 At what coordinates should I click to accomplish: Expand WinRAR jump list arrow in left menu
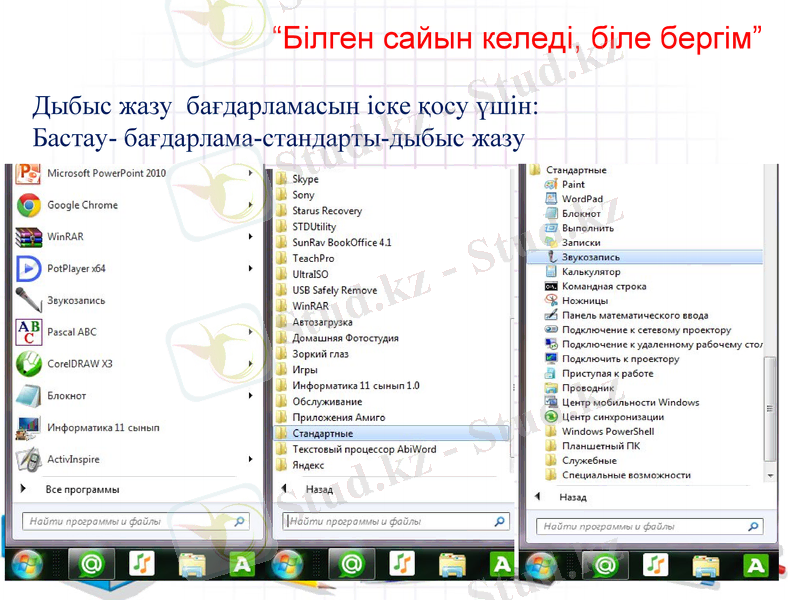250,237
